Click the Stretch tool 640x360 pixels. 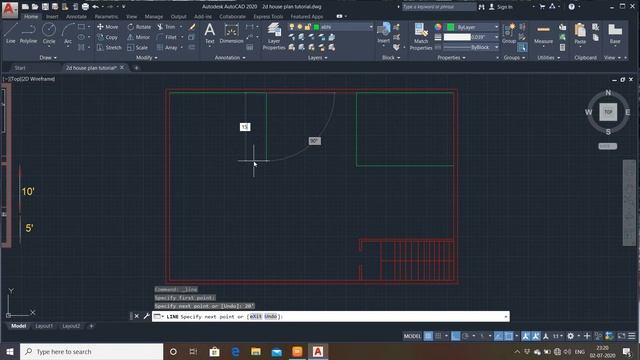click(109, 47)
